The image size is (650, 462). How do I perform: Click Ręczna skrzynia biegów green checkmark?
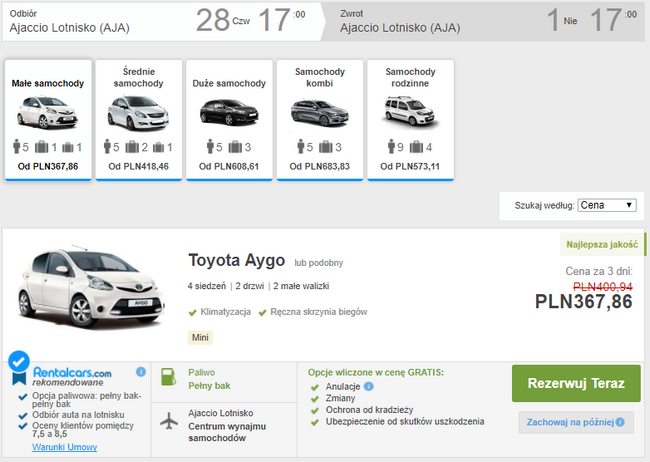(262, 313)
